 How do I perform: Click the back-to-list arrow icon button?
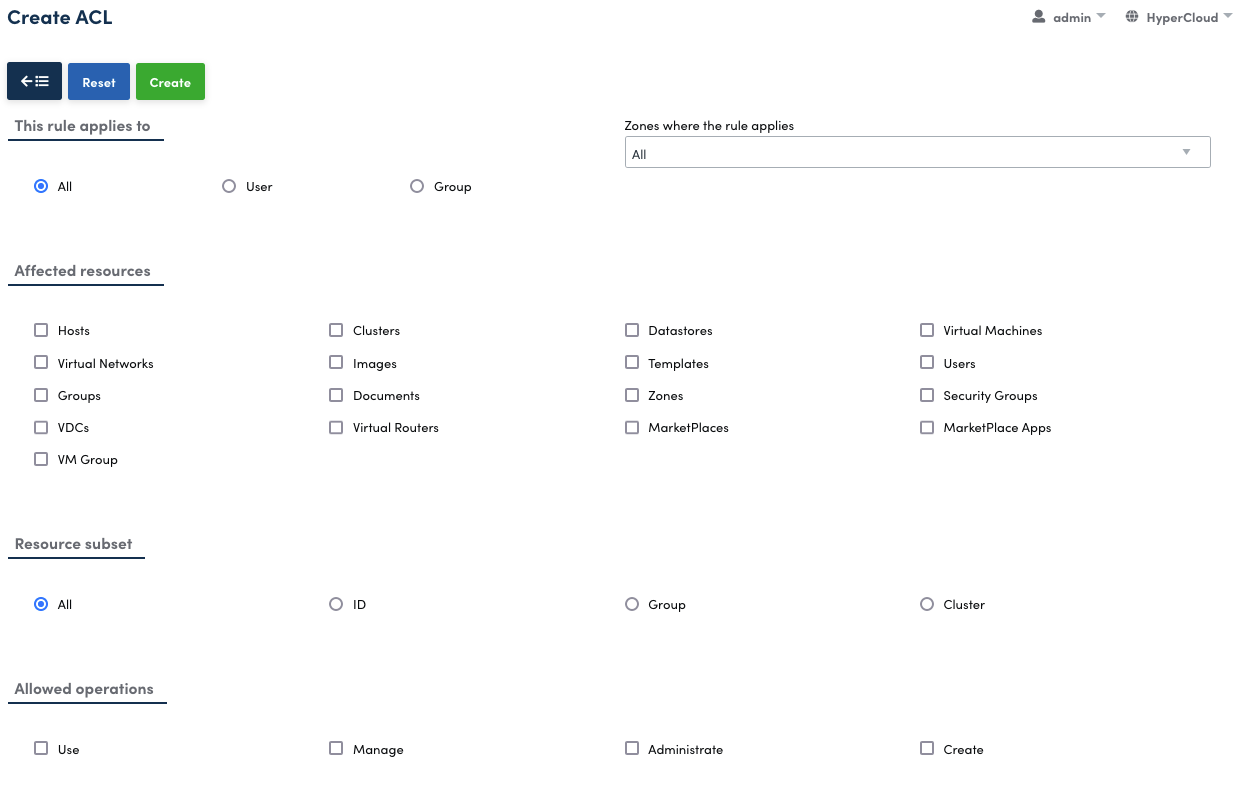(35, 82)
